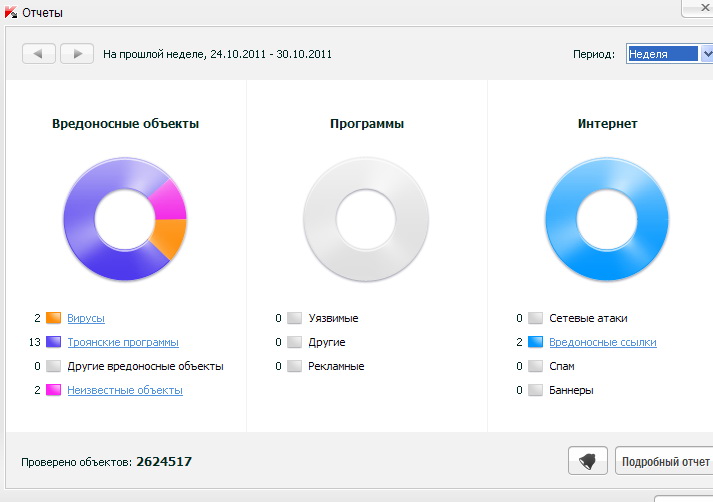Click the Сетевые атаки legend entry
This screenshot has height=502, width=713.
pyautogui.click(x=589, y=318)
